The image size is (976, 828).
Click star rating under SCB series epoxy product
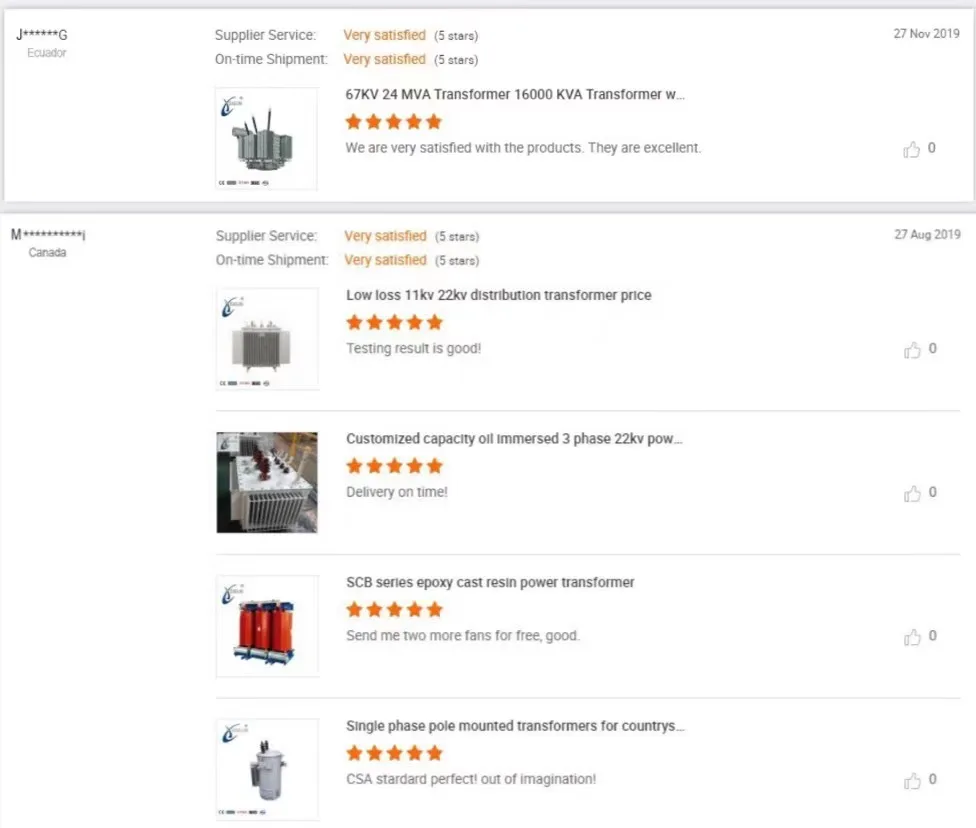point(394,609)
